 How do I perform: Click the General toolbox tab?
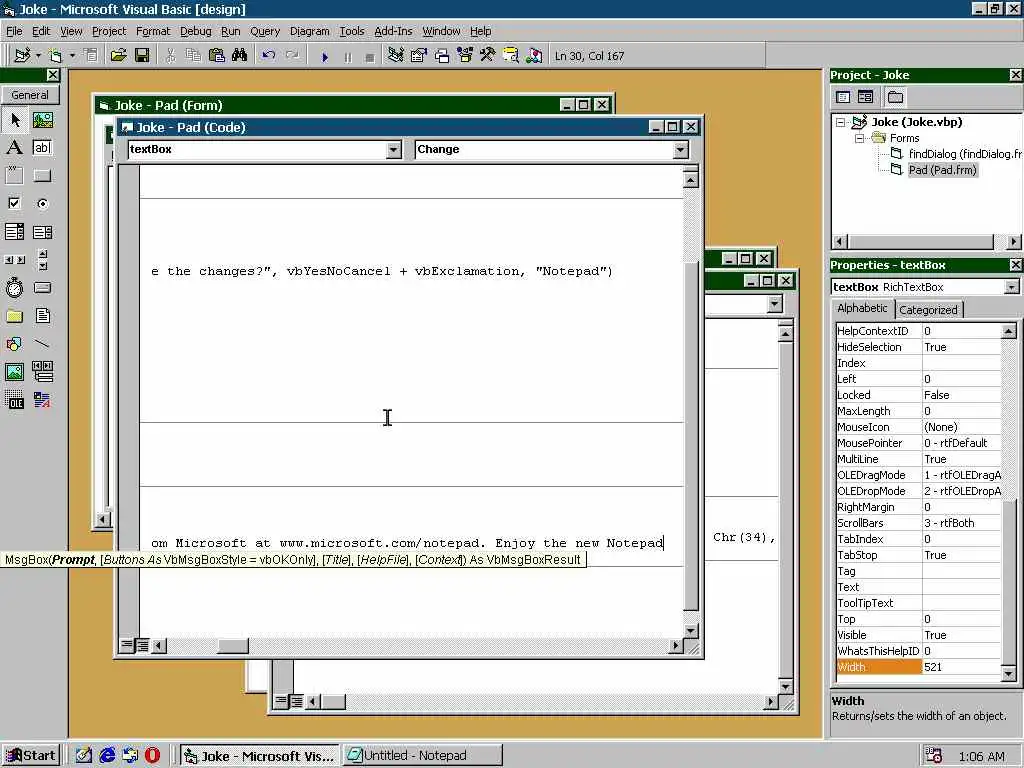(x=29, y=95)
